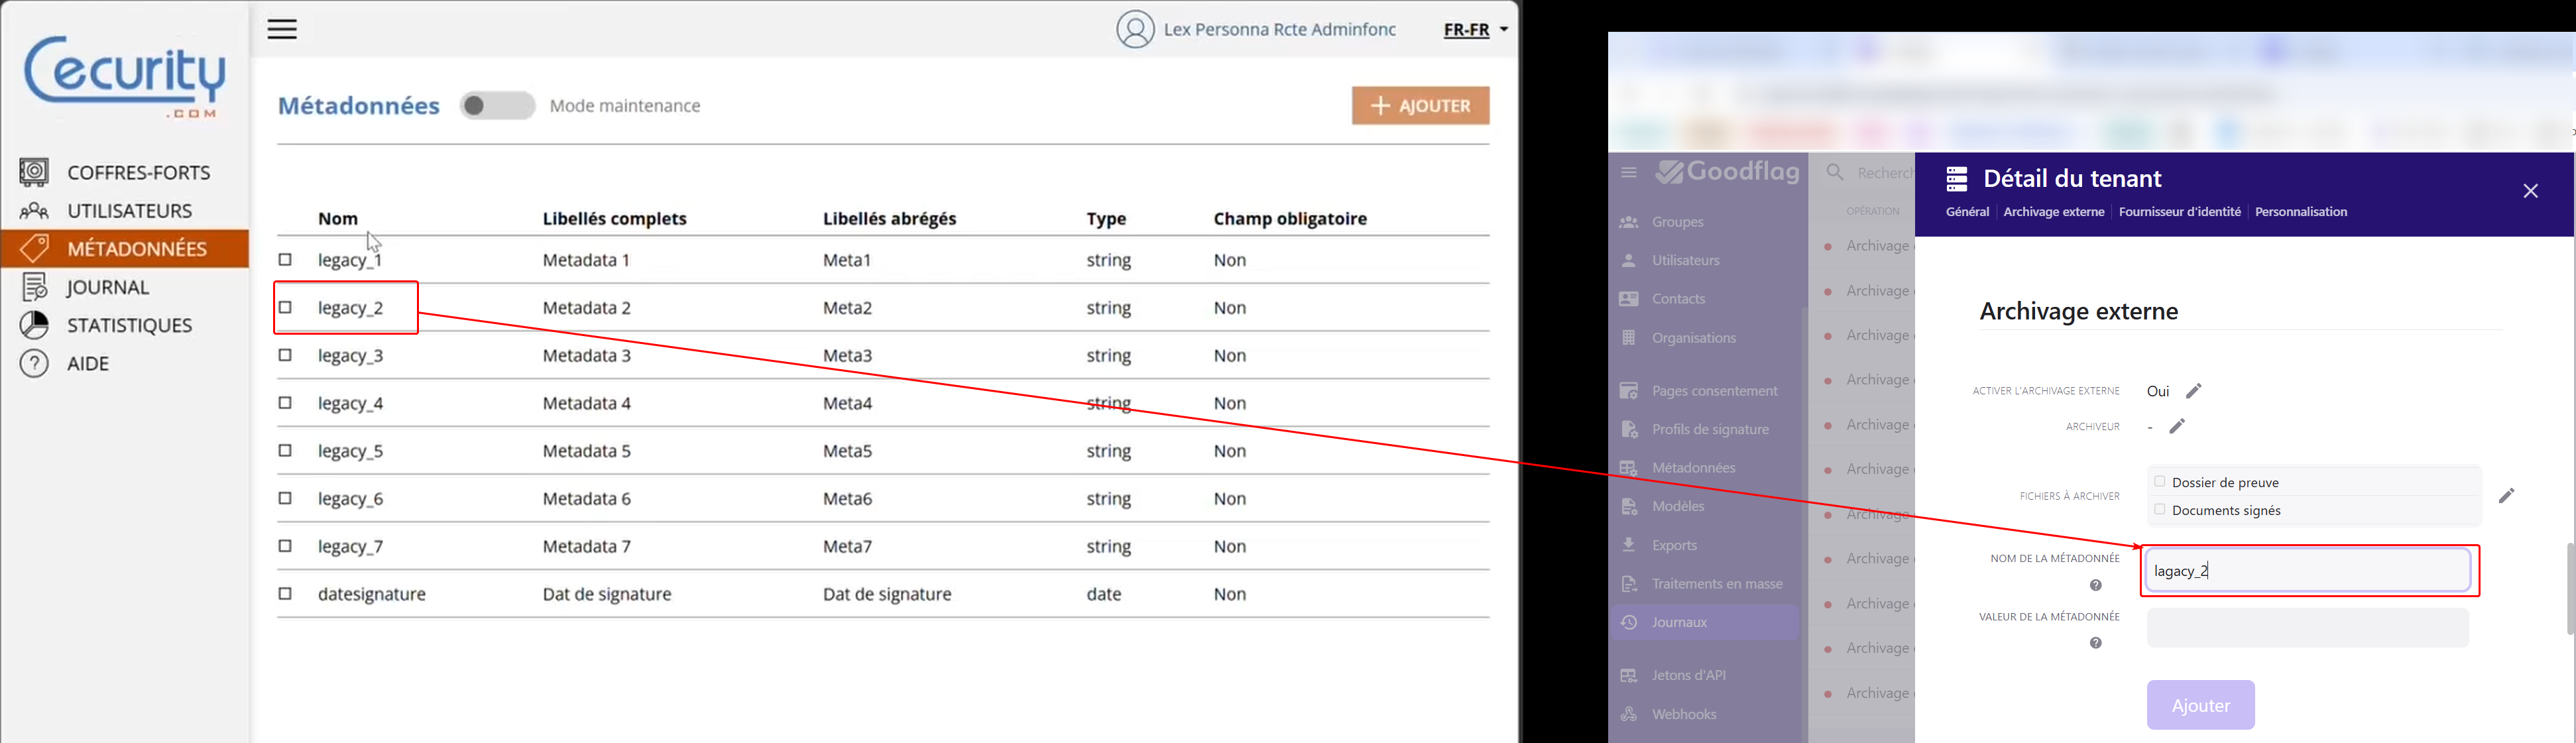This screenshot has height=743, width=2576.
Task: Switch to the Archivage externe tab
Action: pyautogui.click(x=2054, y=212)
